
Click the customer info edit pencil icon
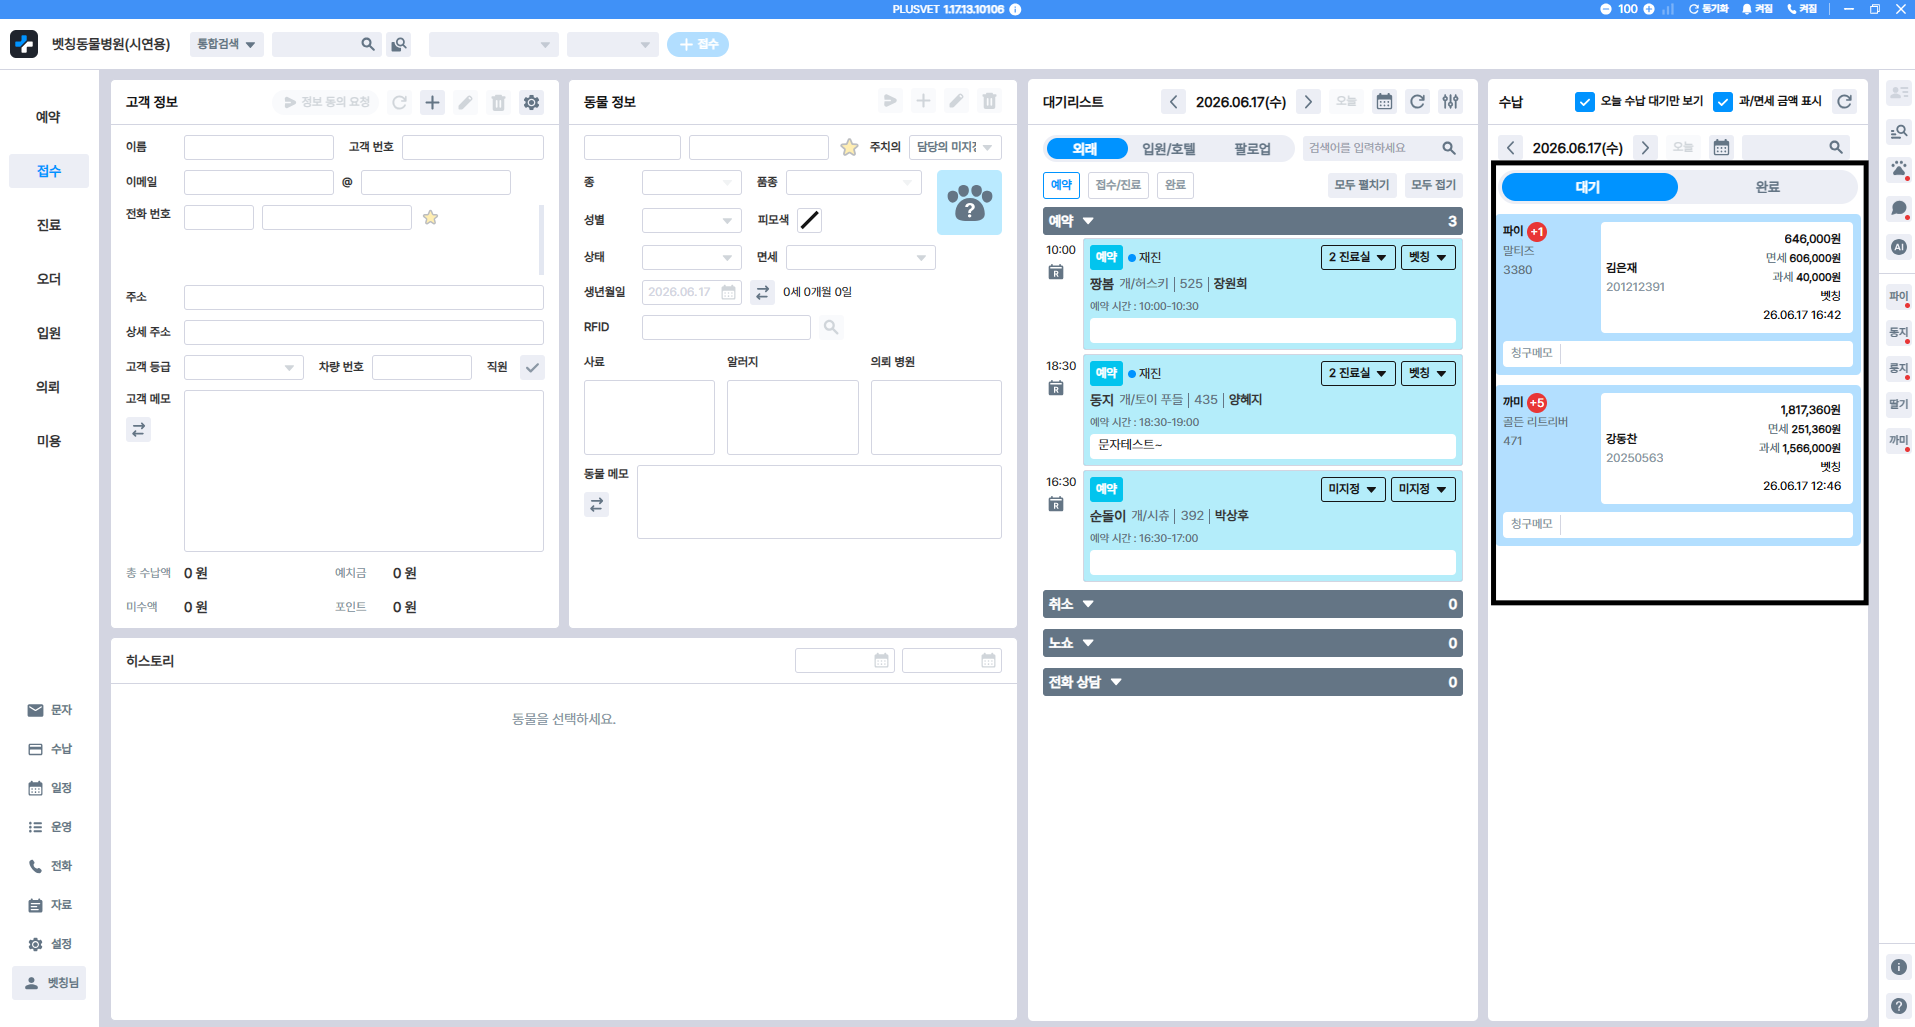click(465, 102)
